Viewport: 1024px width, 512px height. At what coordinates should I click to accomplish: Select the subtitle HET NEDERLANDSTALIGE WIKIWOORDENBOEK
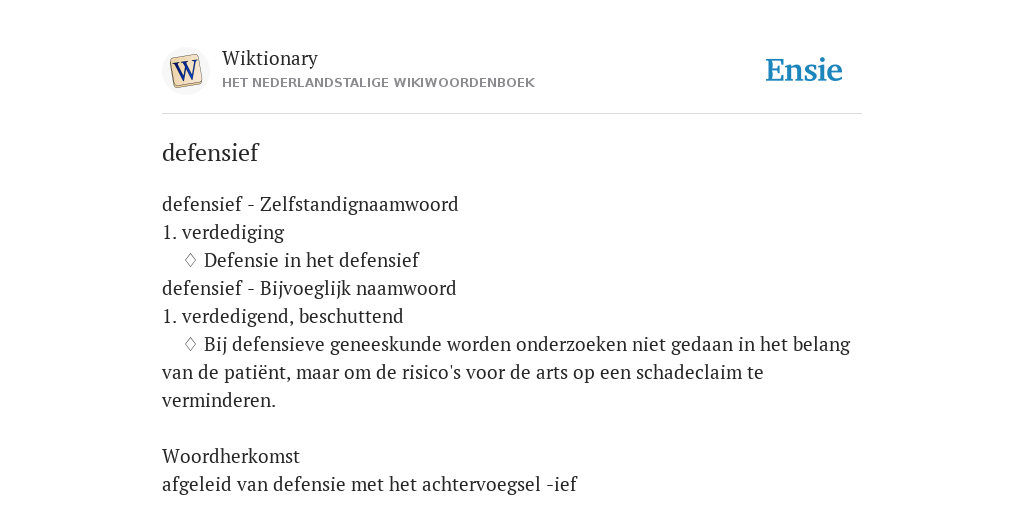(x=378, y=83)
